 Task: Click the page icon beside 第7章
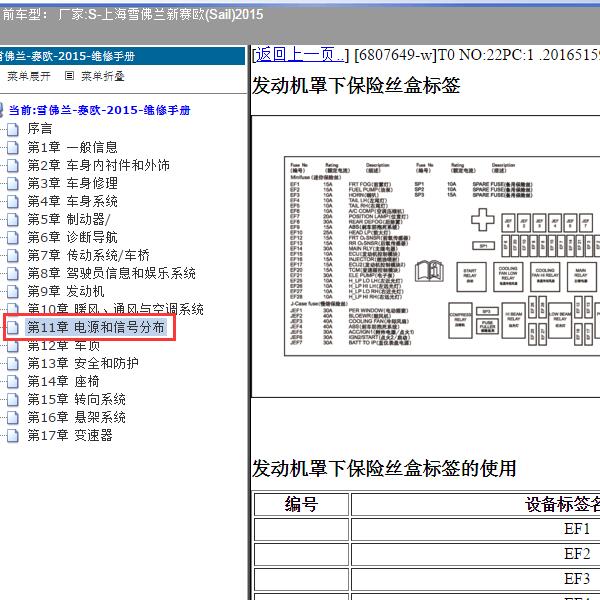(13, 255)
